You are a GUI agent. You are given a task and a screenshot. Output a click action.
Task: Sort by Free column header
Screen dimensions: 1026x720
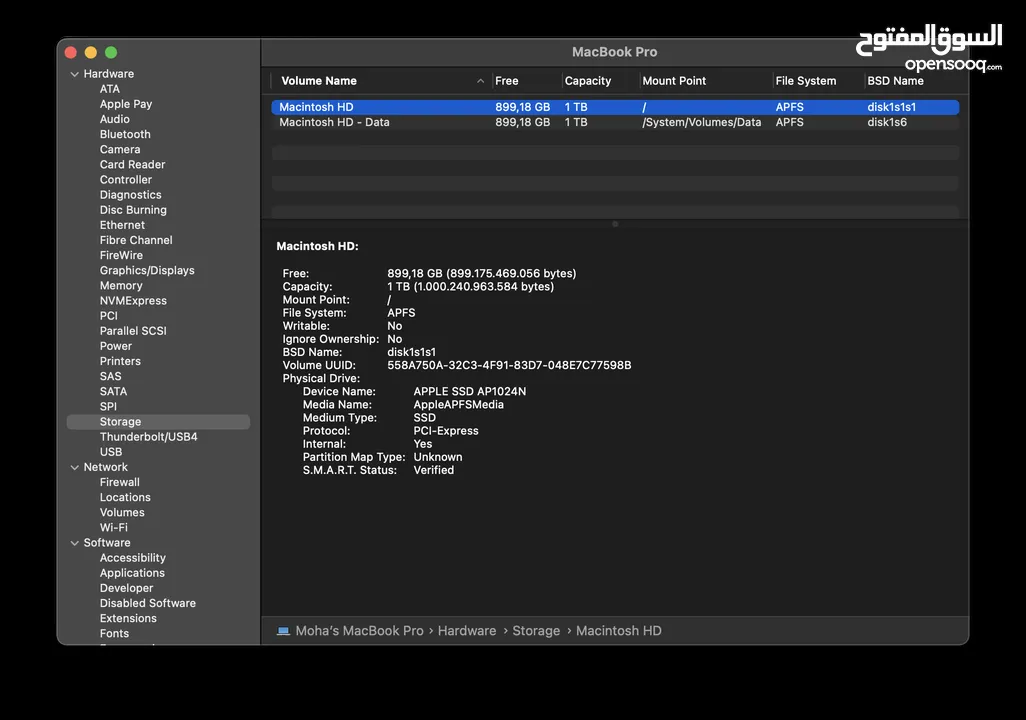pyautogui.click(x=506, y=81)
